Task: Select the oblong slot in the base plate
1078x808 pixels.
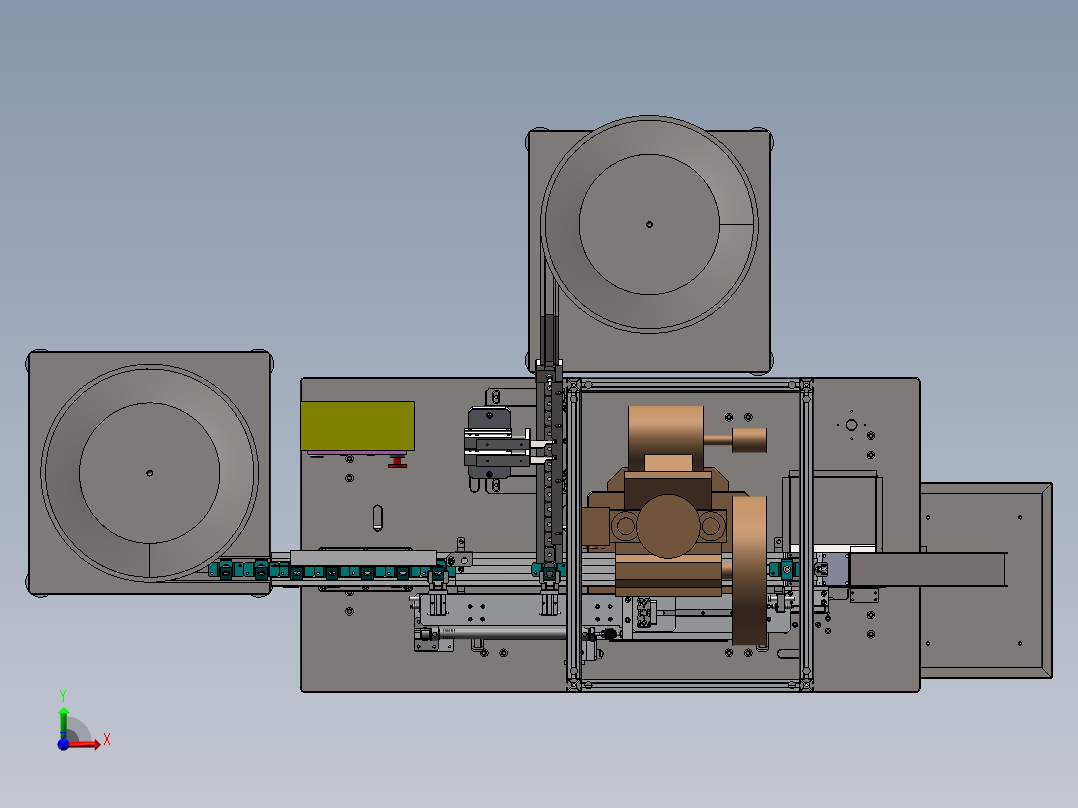Action: tap(377, 518)
